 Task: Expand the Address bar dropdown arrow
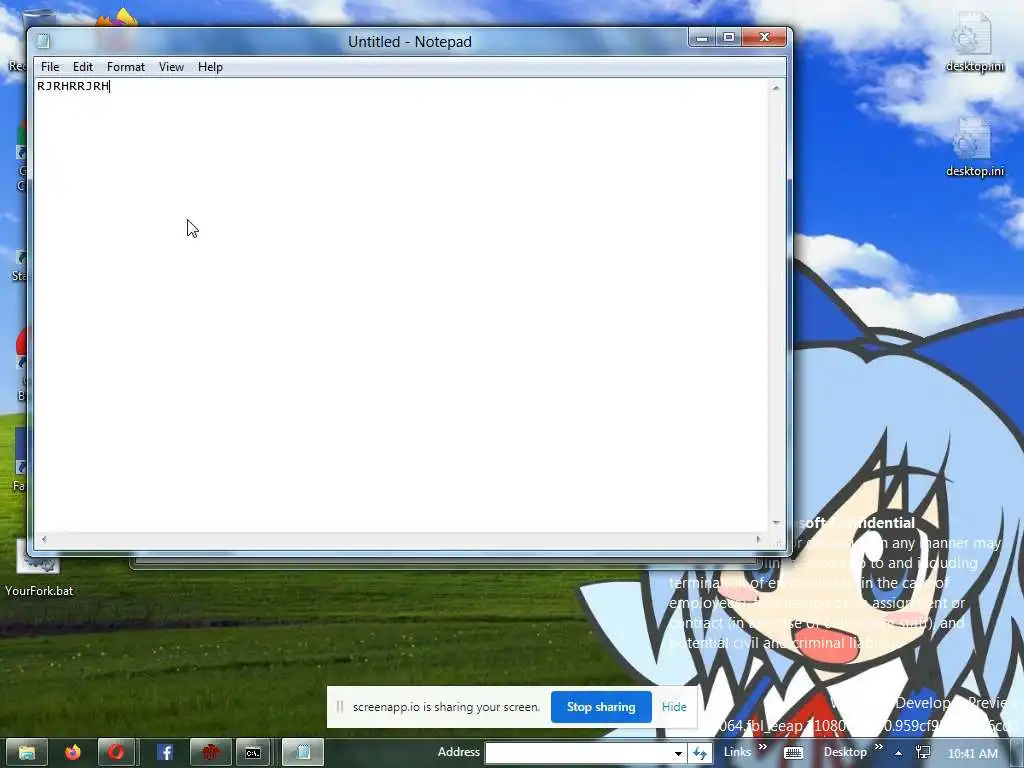[679, 753]
